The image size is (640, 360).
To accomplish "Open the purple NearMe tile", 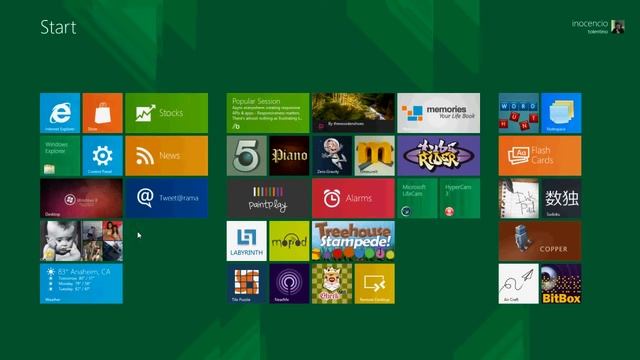I will 289,284.
